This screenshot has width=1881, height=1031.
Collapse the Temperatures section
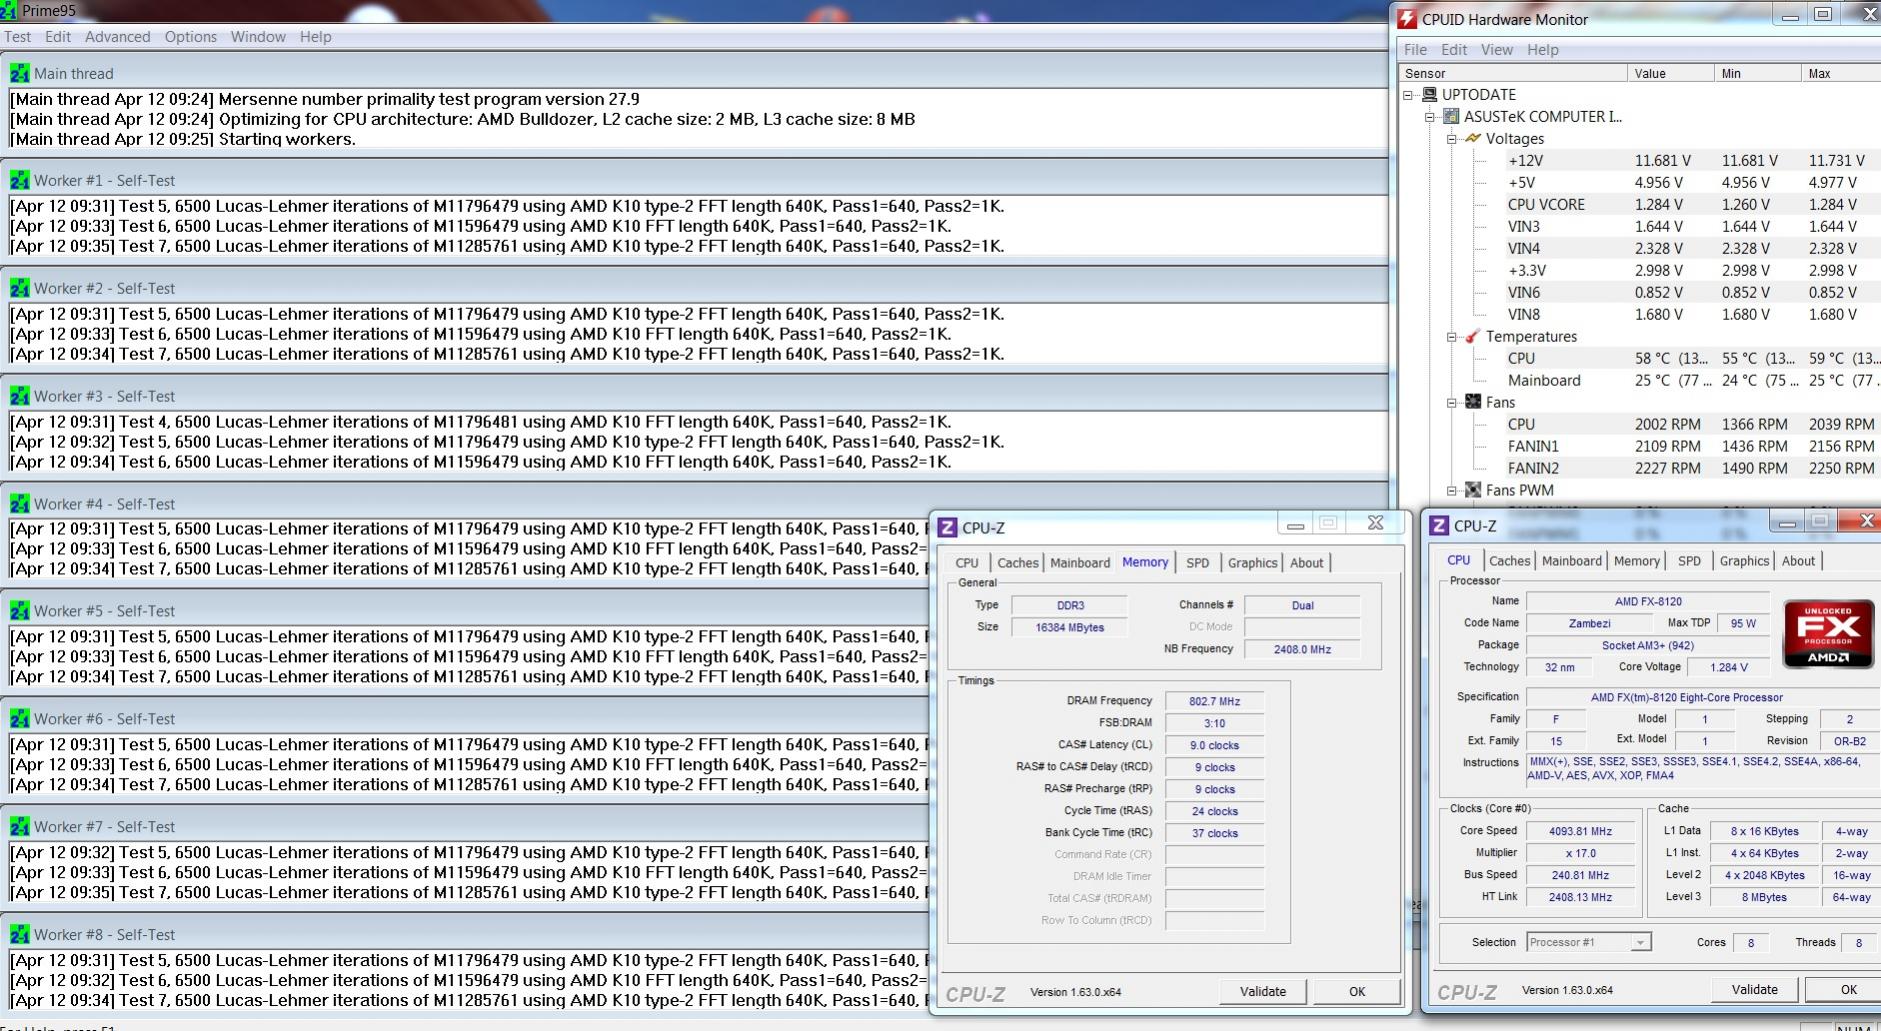click(x=1452, y=337)
